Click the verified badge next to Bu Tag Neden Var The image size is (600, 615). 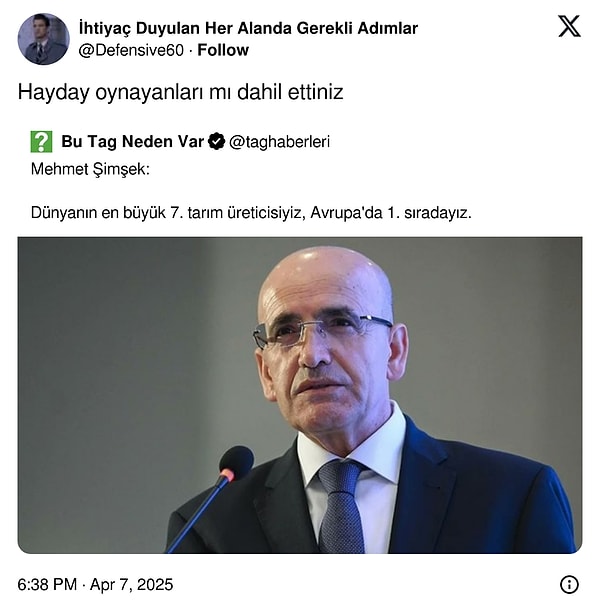coord(216,142)
